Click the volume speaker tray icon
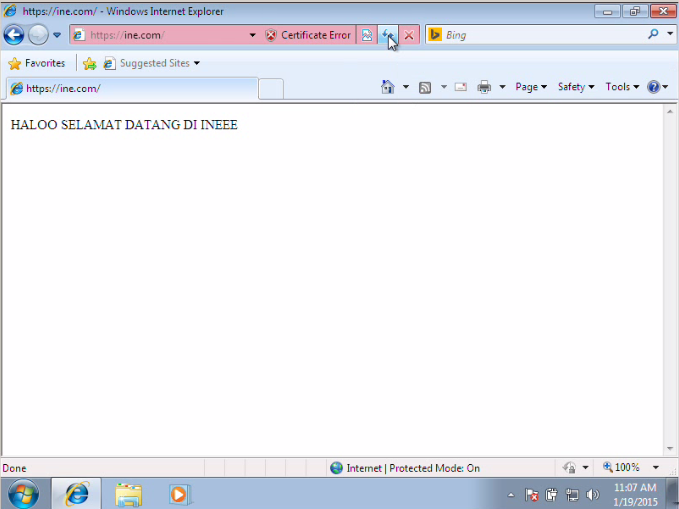679x509 pixels. [592, 494]
